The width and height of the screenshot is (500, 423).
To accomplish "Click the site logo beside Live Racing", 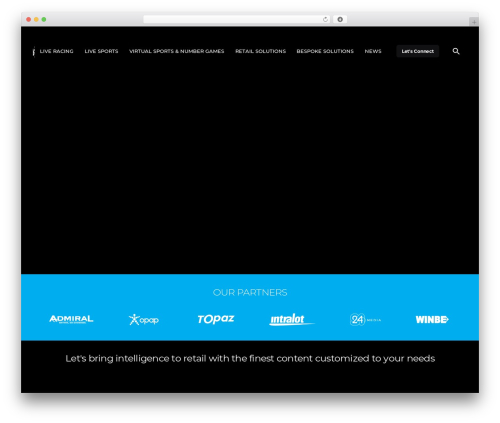I will pyautogui.click(x=34, y=51).
